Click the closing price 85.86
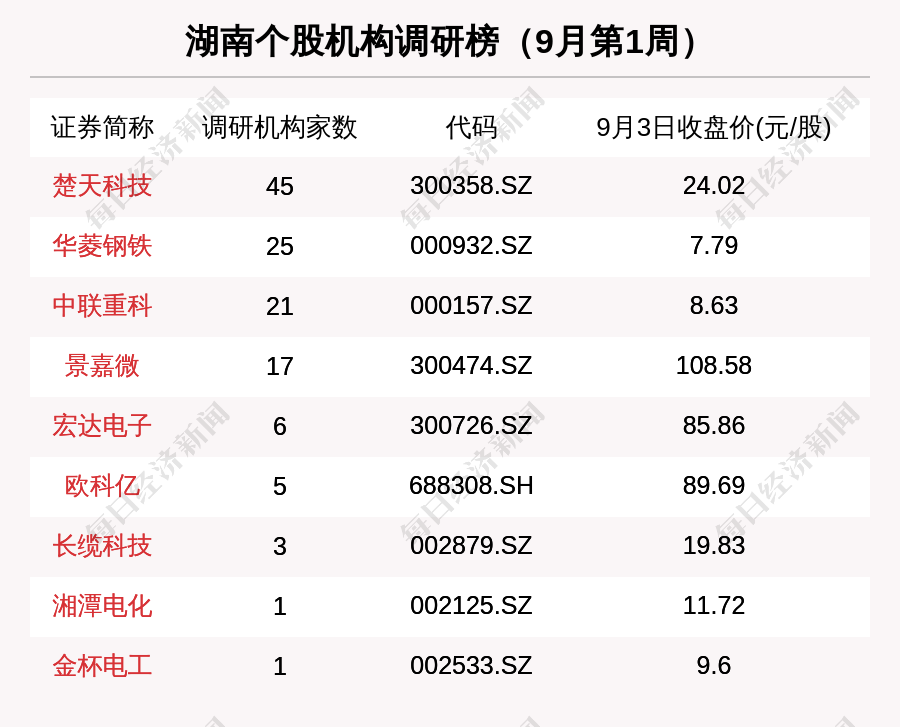This screenshot has width=900, height=727. click(x=713, y=426)
